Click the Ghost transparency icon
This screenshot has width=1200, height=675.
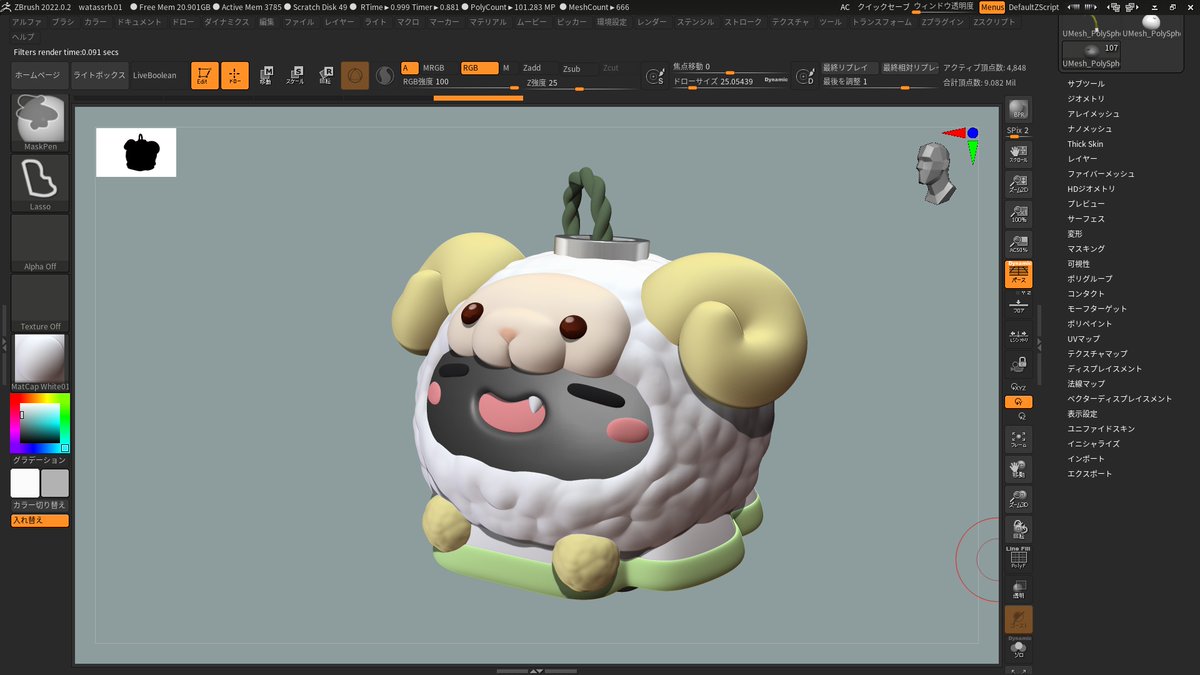pyautogui.click(x=1019, y=619)
